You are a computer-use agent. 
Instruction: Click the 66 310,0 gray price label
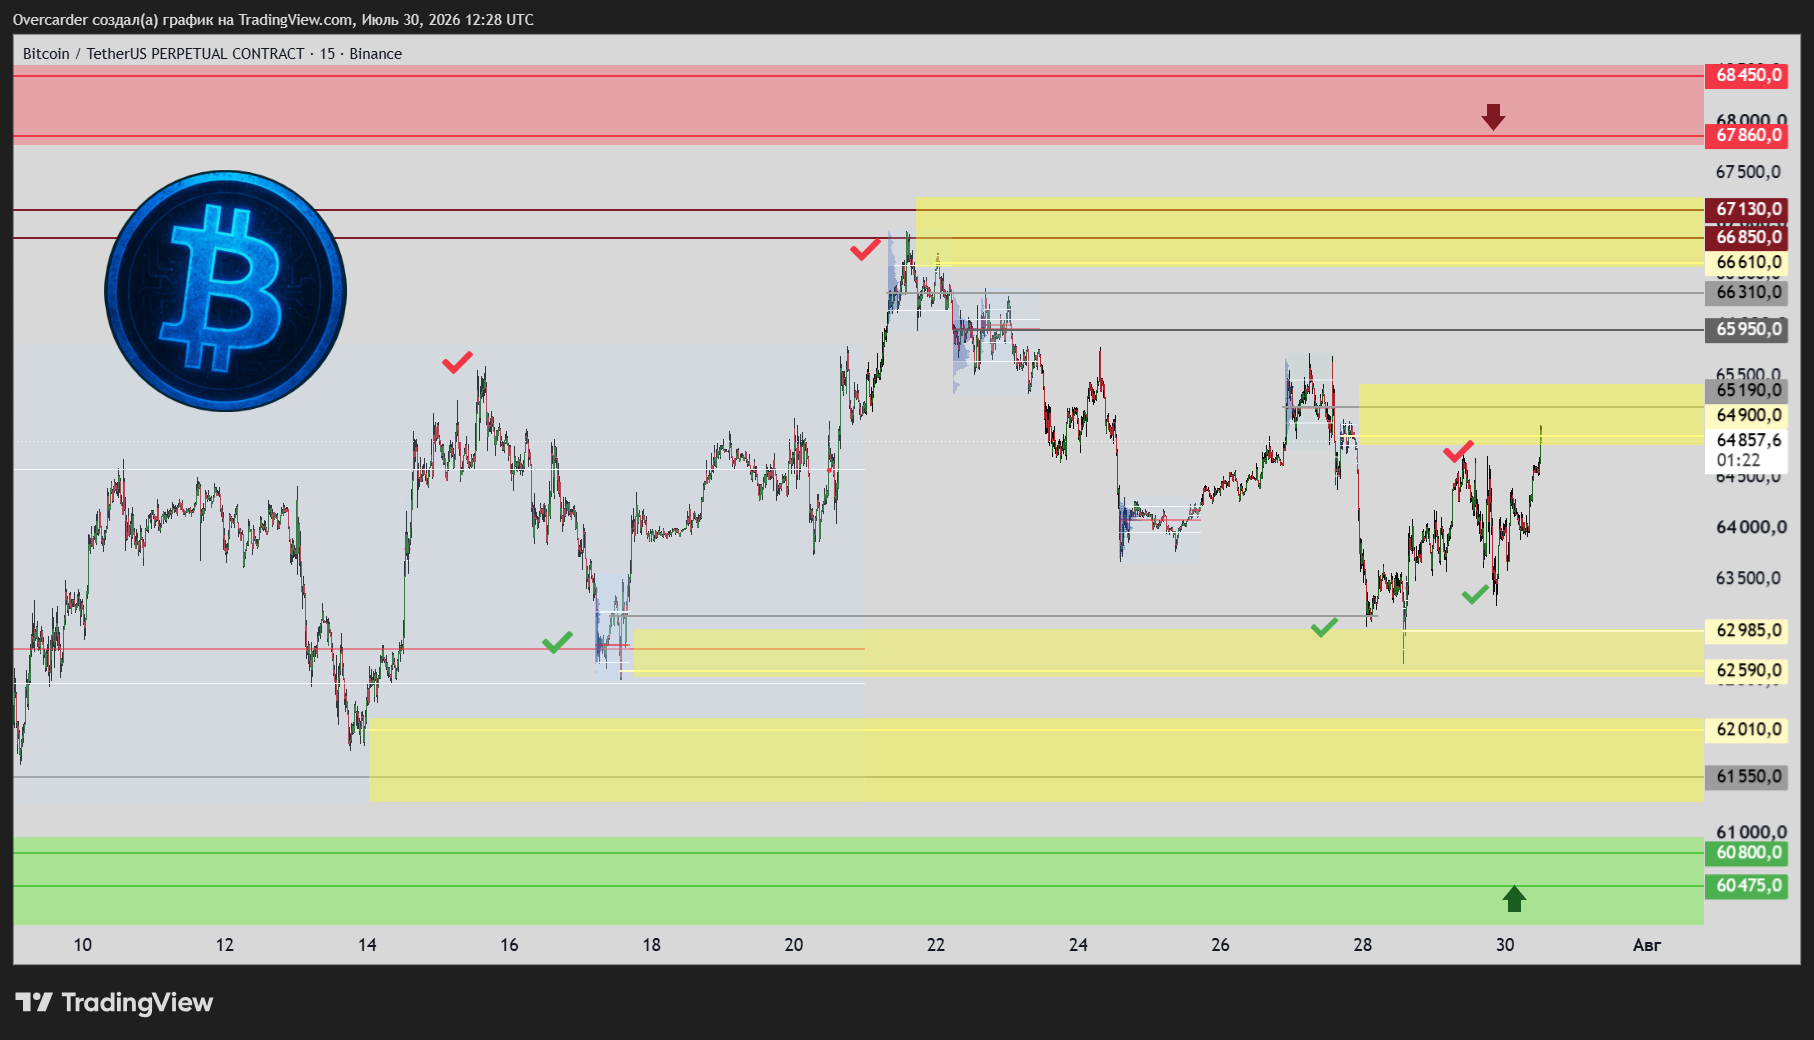click(1748, 293)
